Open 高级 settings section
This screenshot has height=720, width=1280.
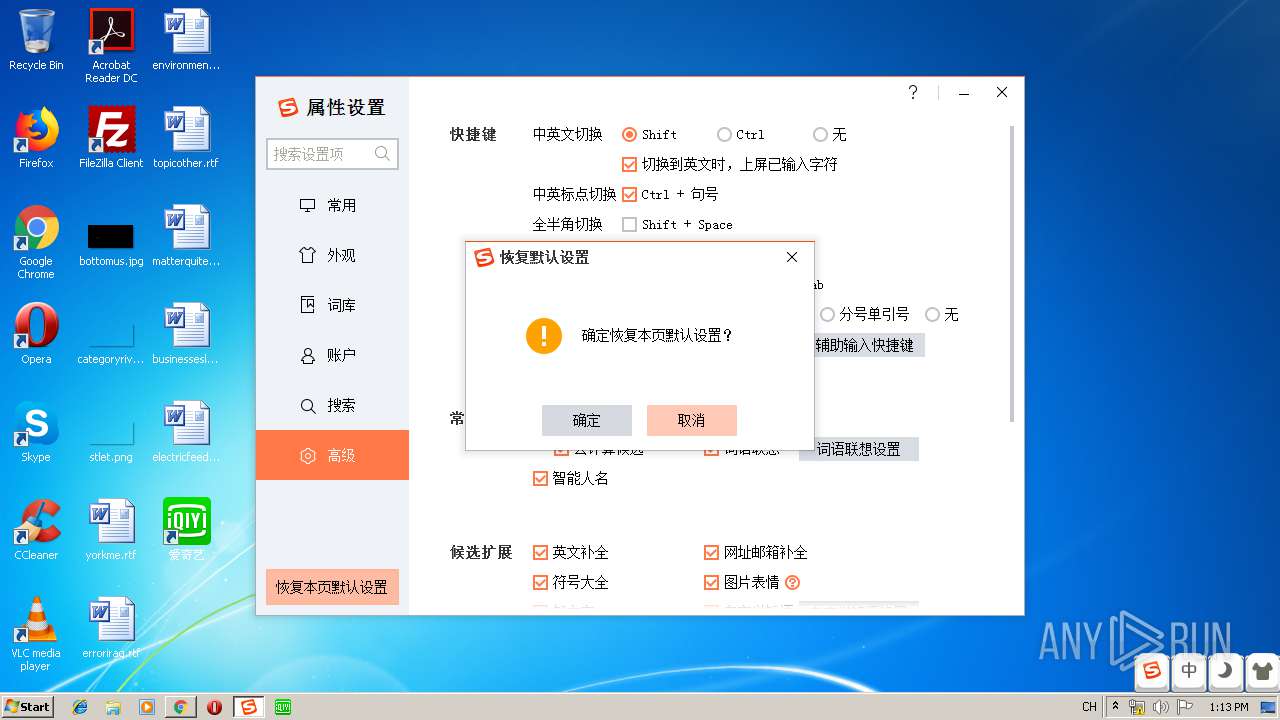[332, 455]
